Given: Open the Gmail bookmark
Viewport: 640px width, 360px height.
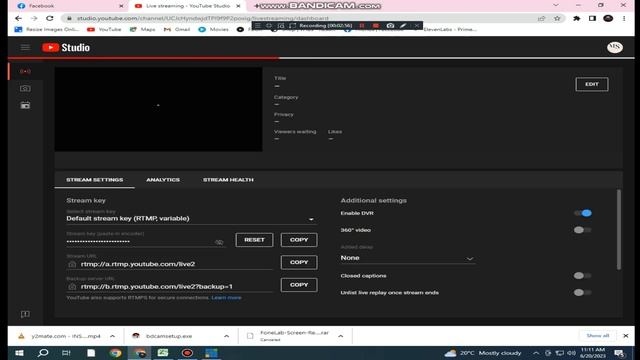Looking at the screenshot, I should (177, 29).
